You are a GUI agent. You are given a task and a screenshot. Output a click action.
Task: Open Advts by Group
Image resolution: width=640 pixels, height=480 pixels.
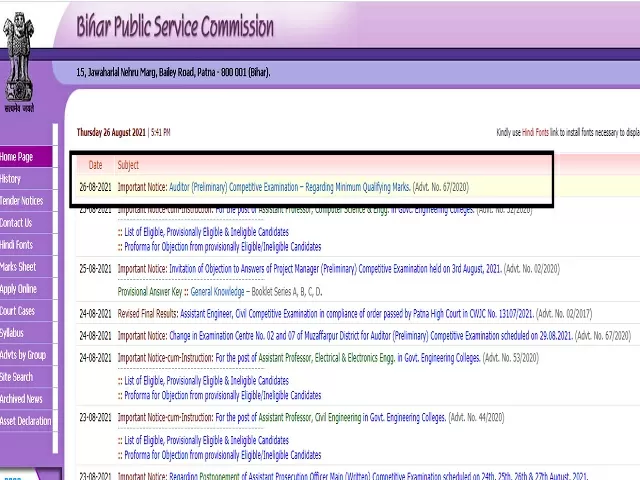[x=23, y=355]
